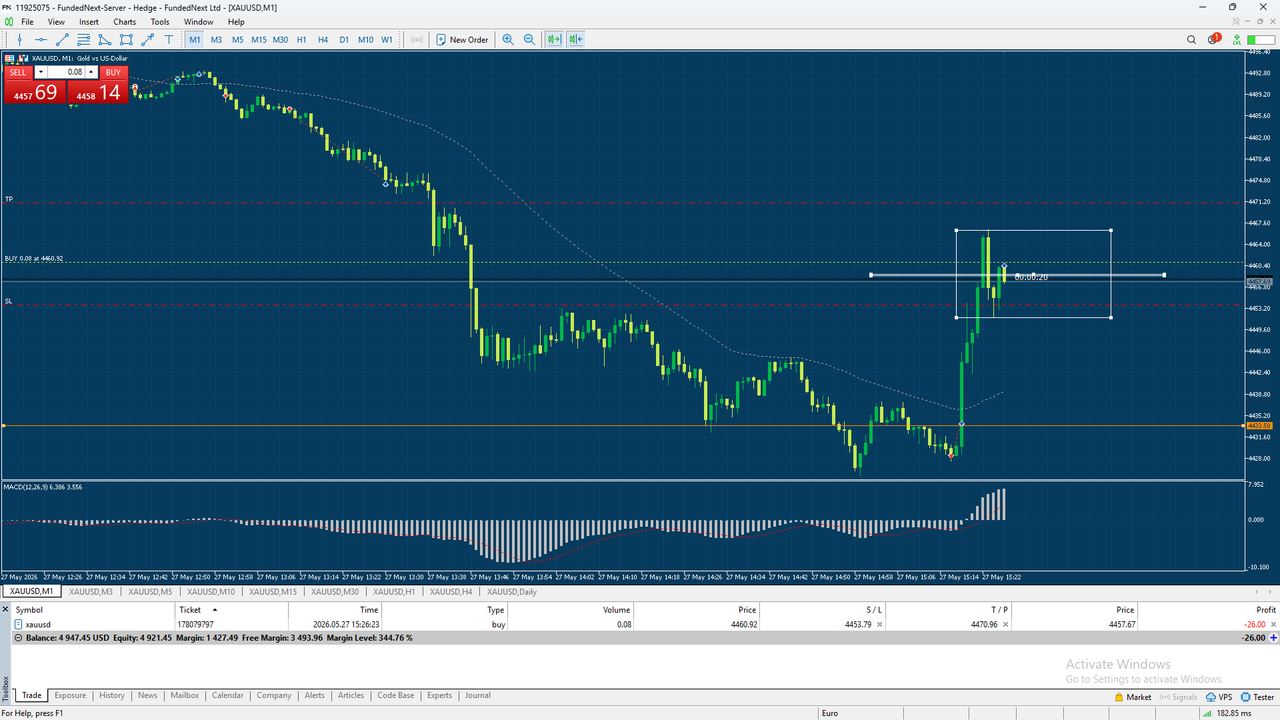Decrease lot volume with down arrow
The height and width of the screenshot is (720, 1280).
(40, 72)
